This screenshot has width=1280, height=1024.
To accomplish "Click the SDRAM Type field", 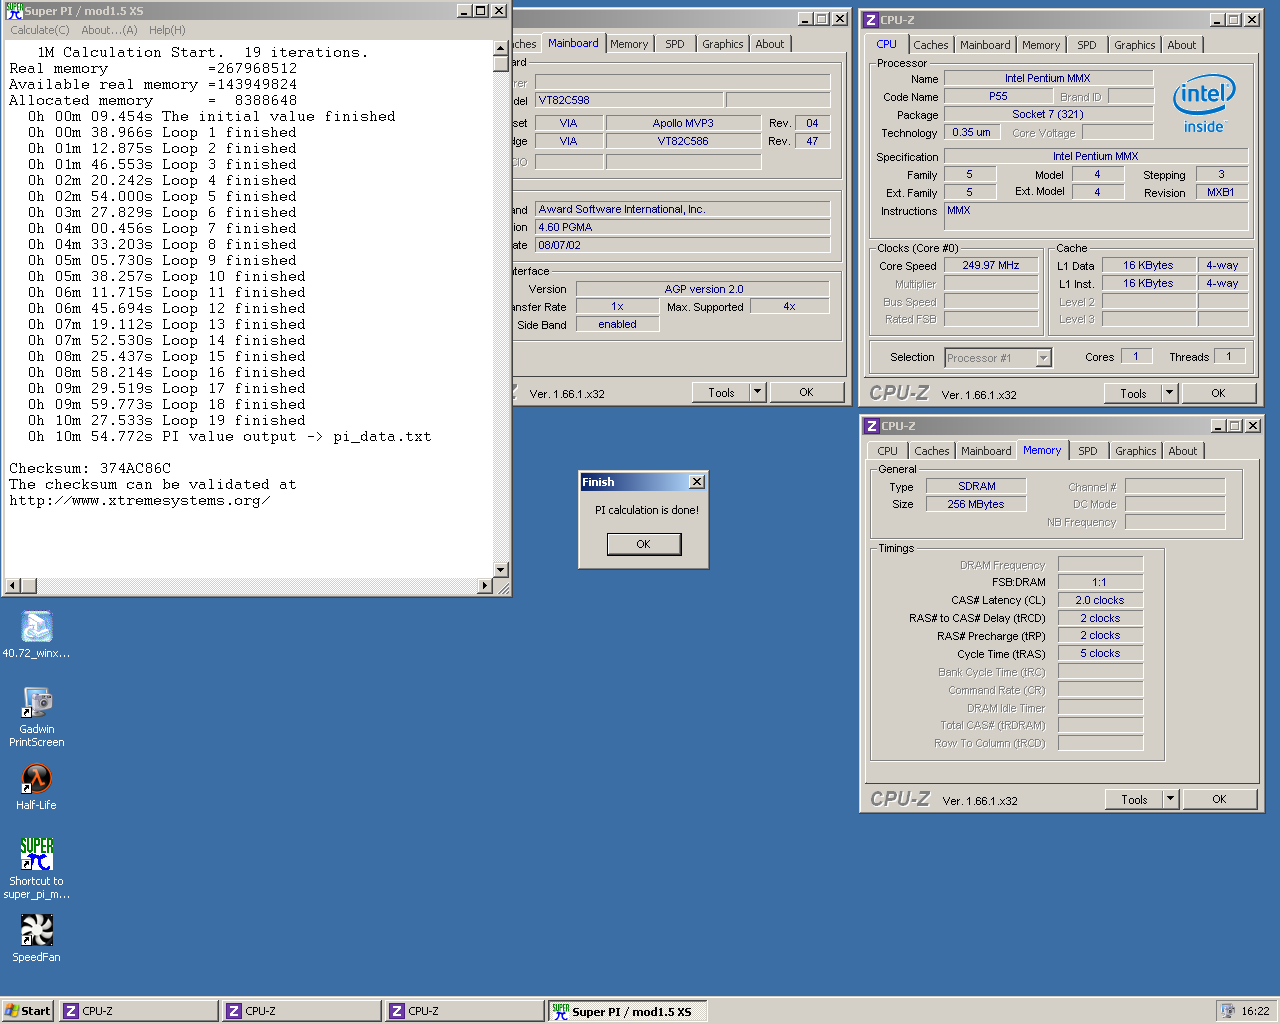I will coord(976,486).
